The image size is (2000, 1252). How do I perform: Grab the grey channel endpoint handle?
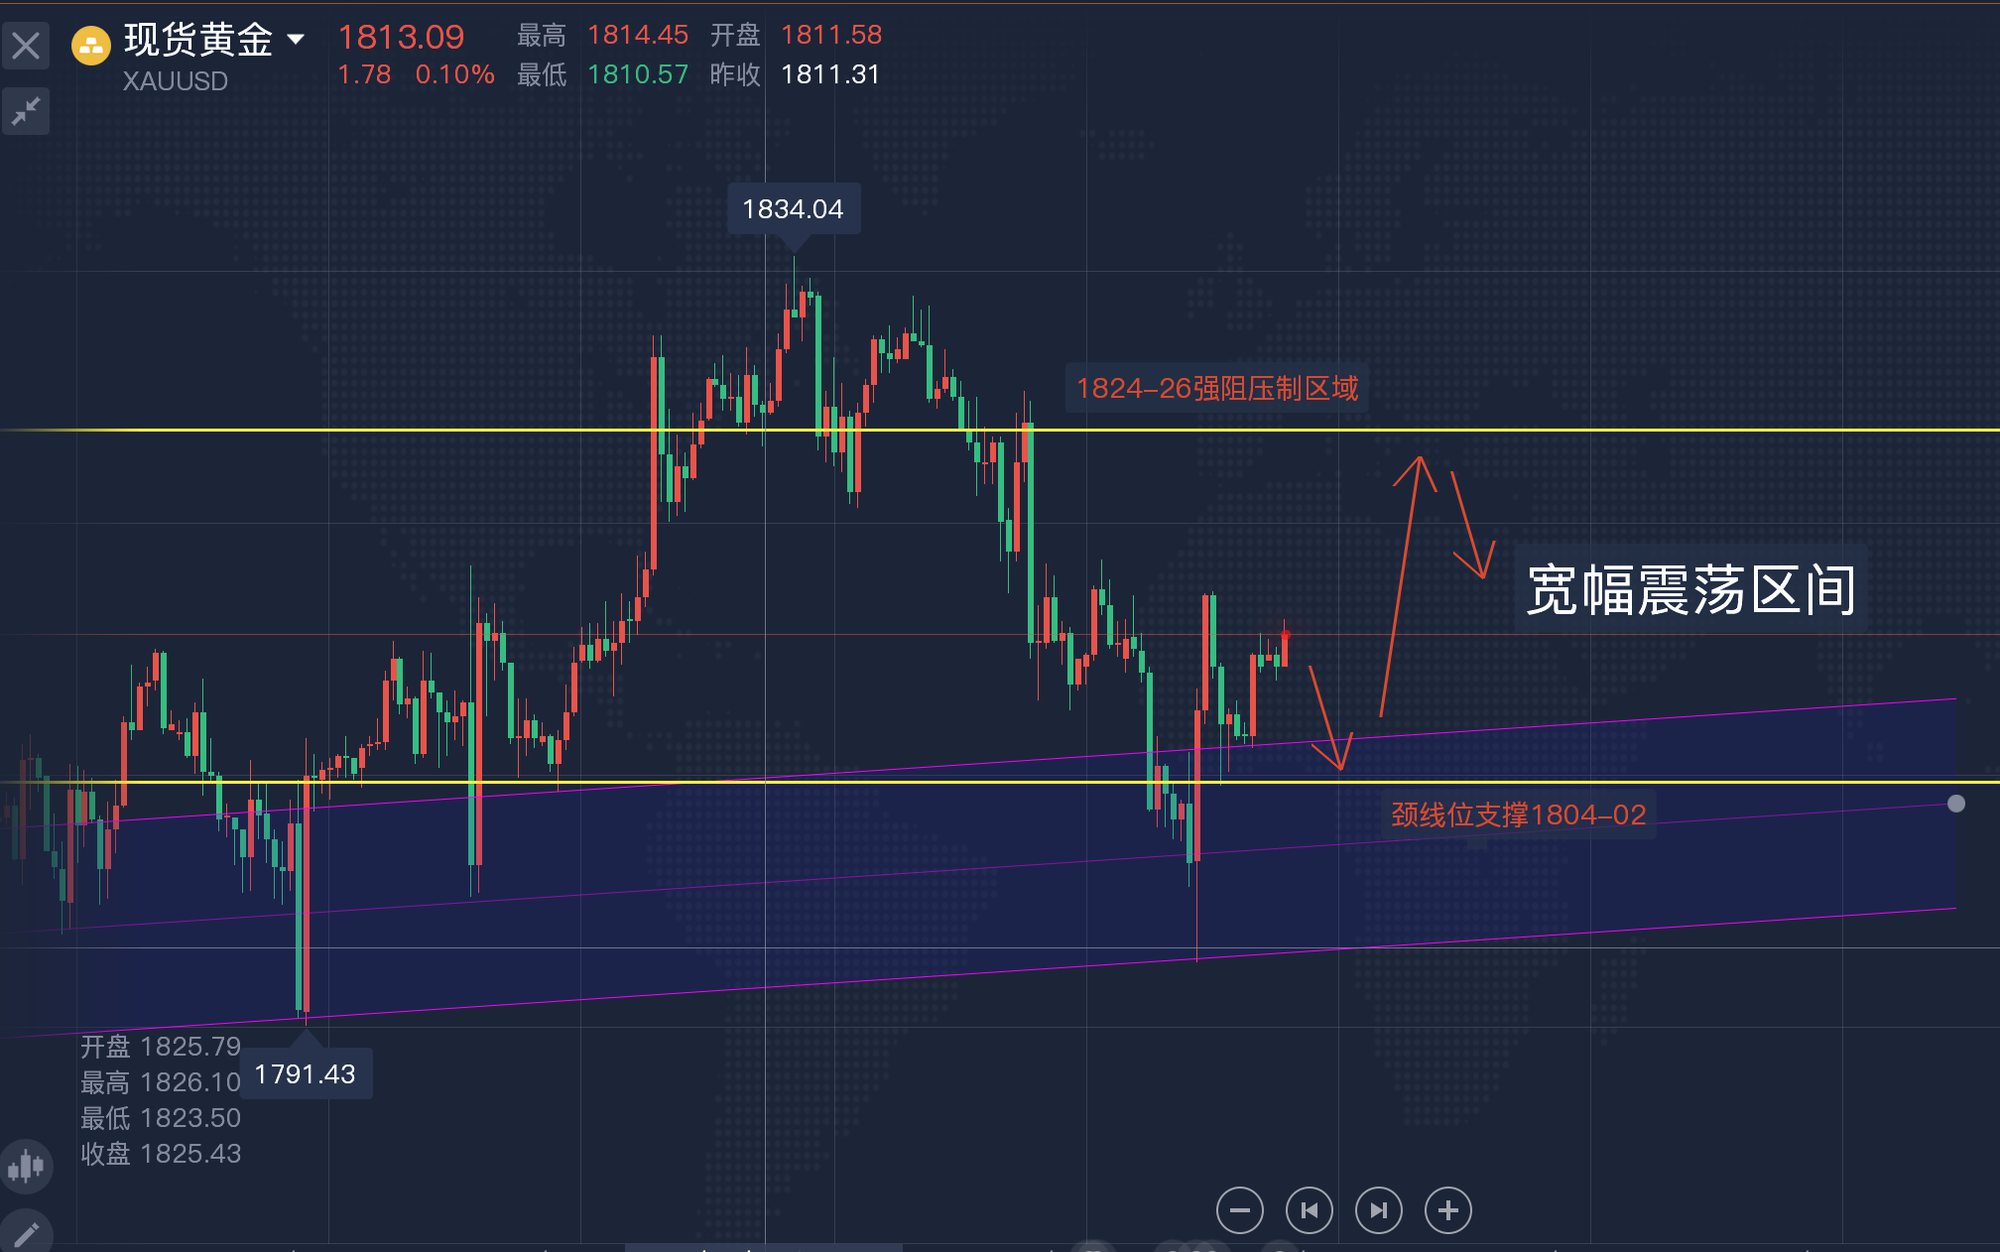click(1956, 804)
